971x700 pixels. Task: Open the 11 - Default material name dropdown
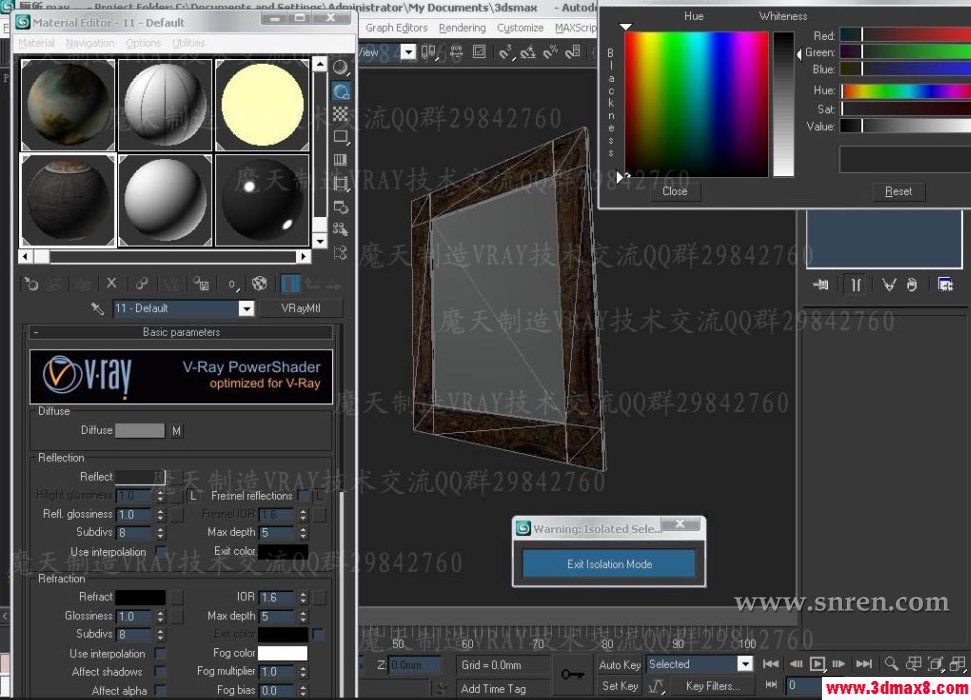[x=246, y=308]
